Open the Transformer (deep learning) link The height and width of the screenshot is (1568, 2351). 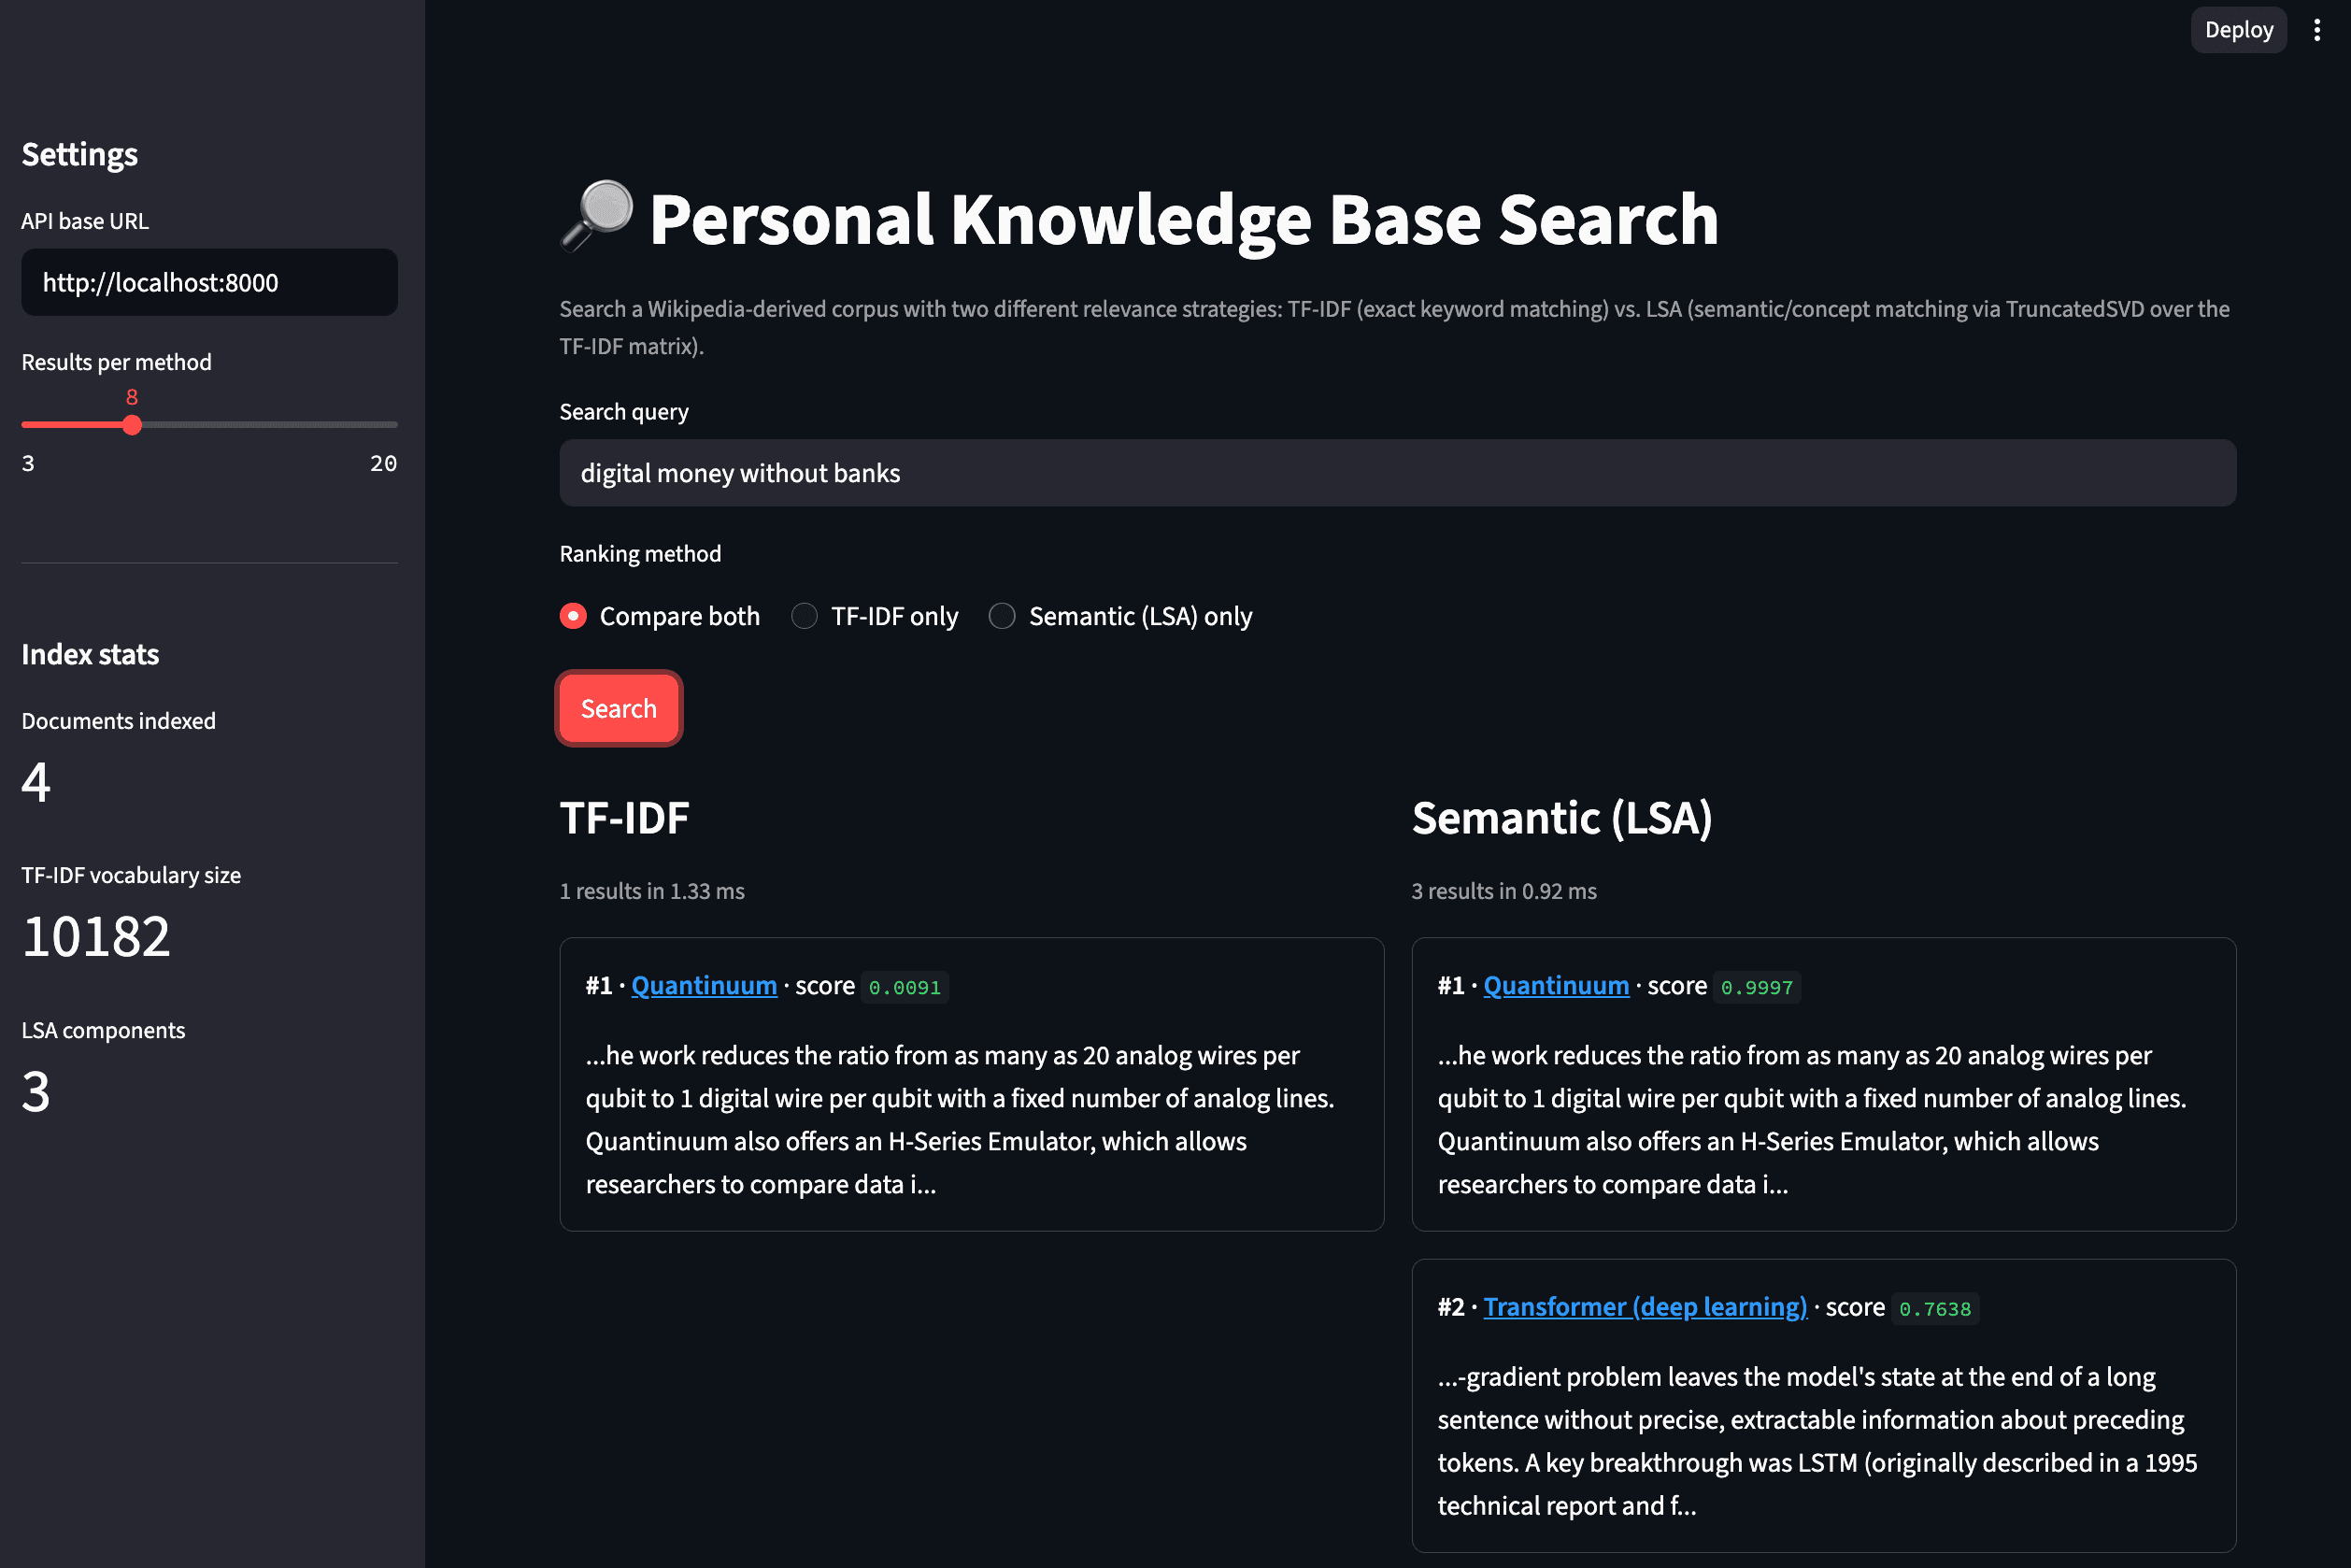(1645, 1307)
